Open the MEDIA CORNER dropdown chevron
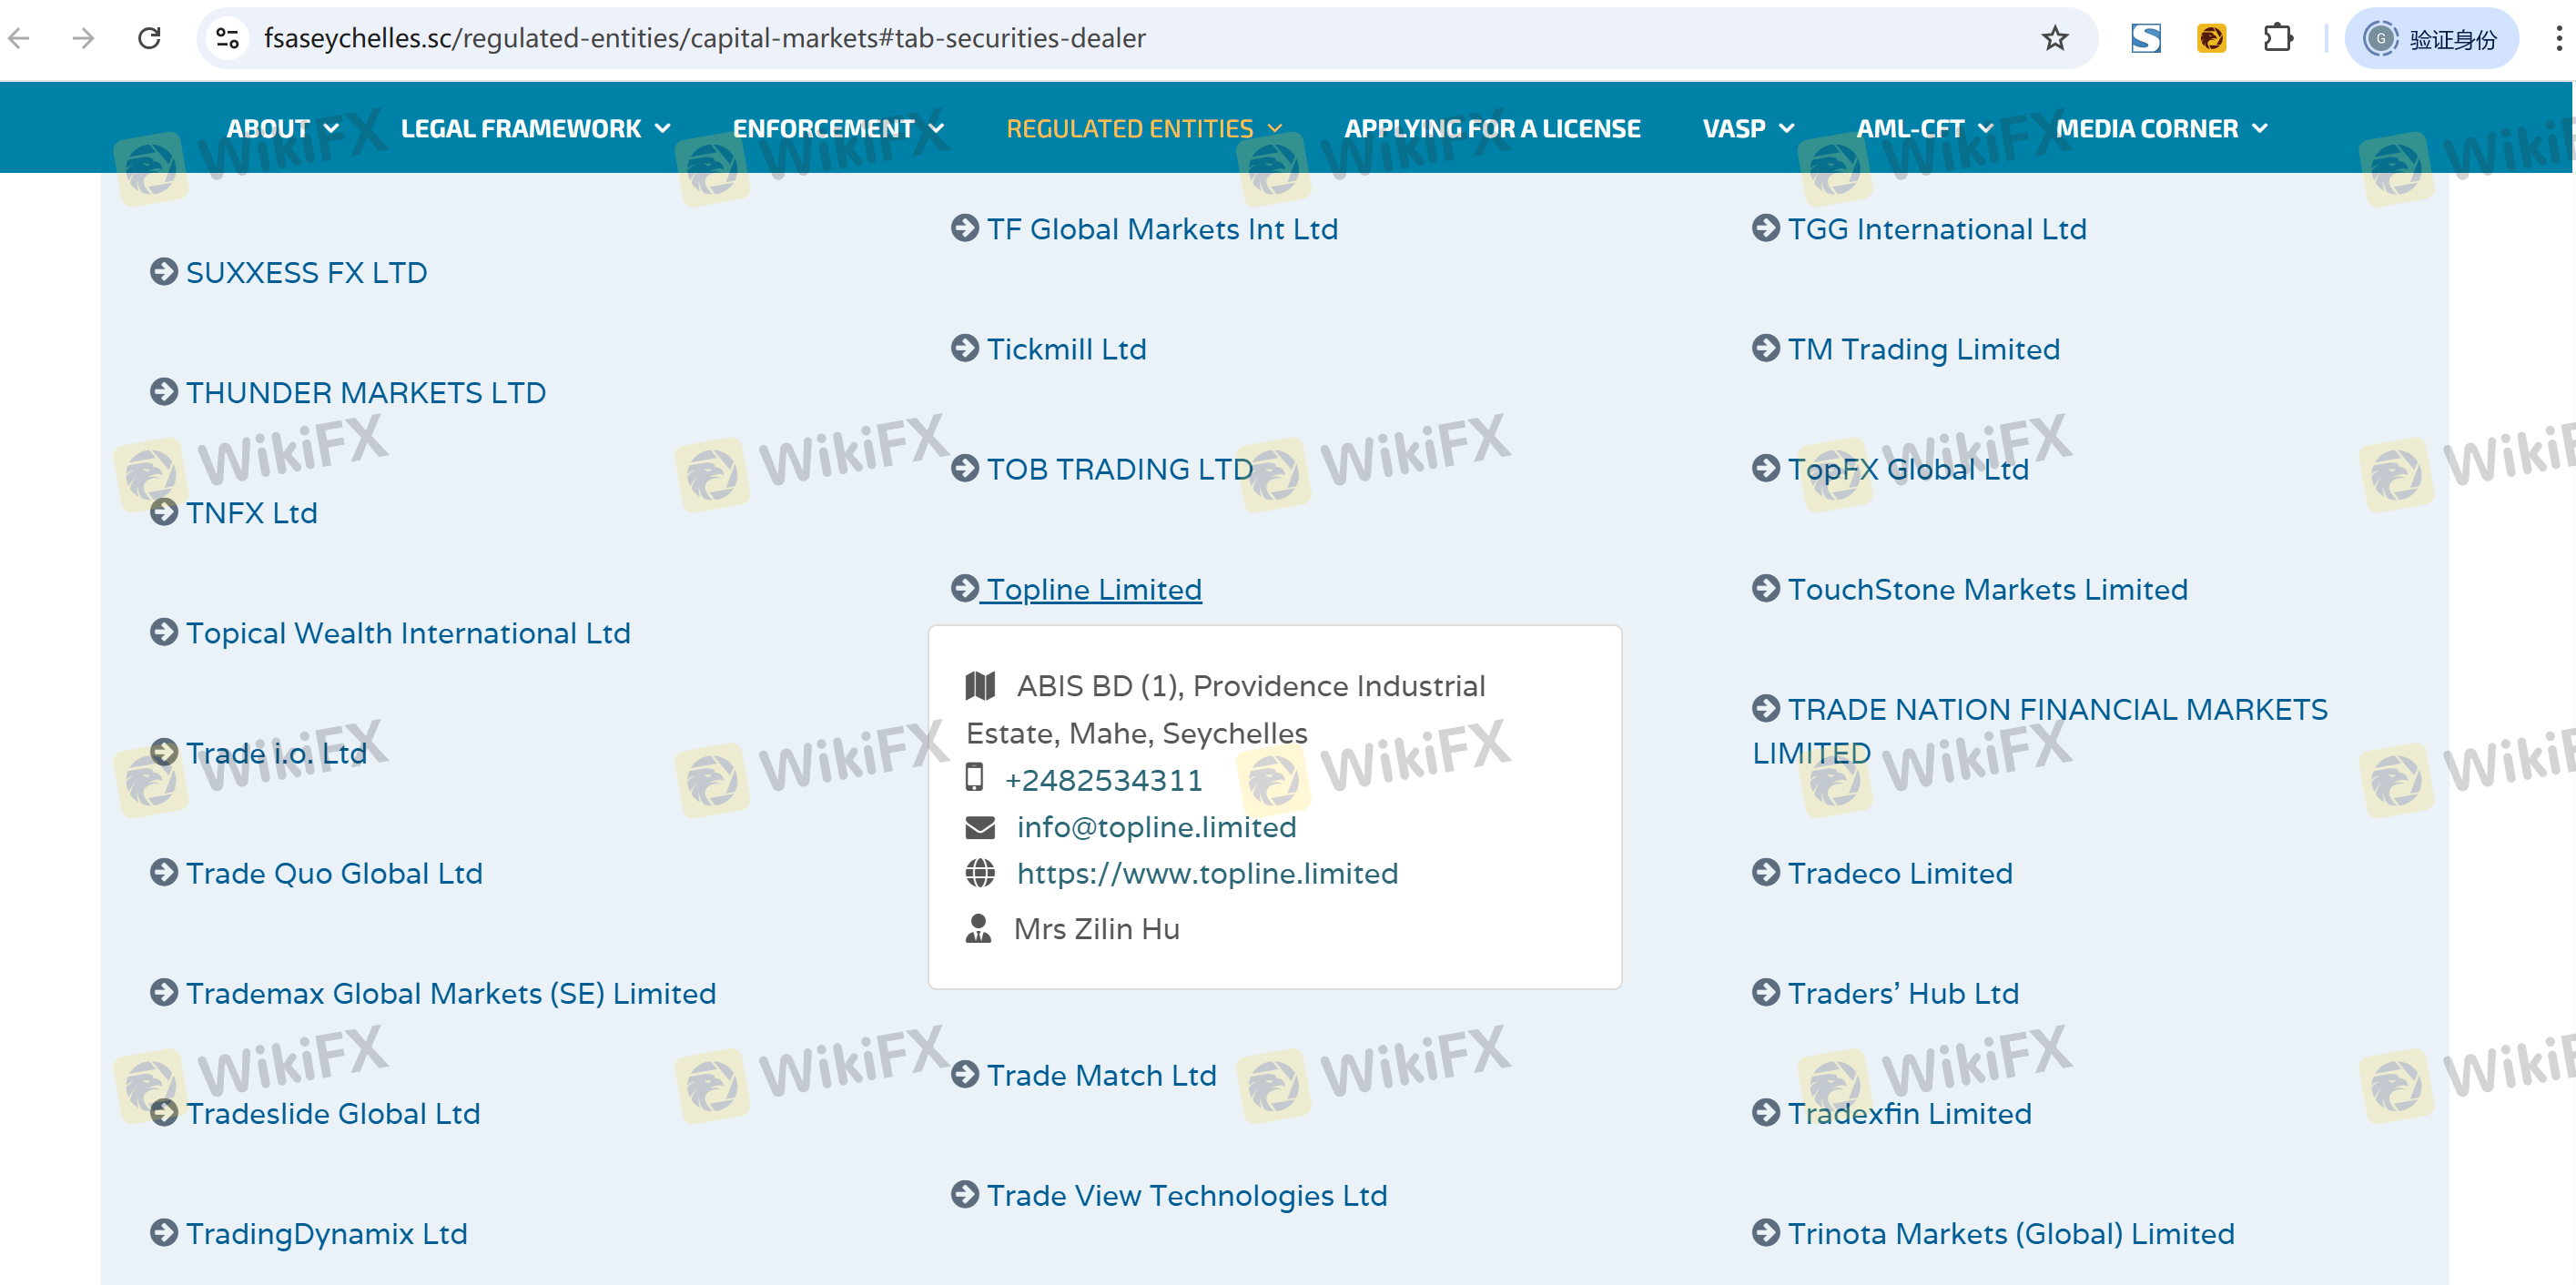Screen dimensions: 2576x1285 pyautogui.click(x=2259, y=129)
